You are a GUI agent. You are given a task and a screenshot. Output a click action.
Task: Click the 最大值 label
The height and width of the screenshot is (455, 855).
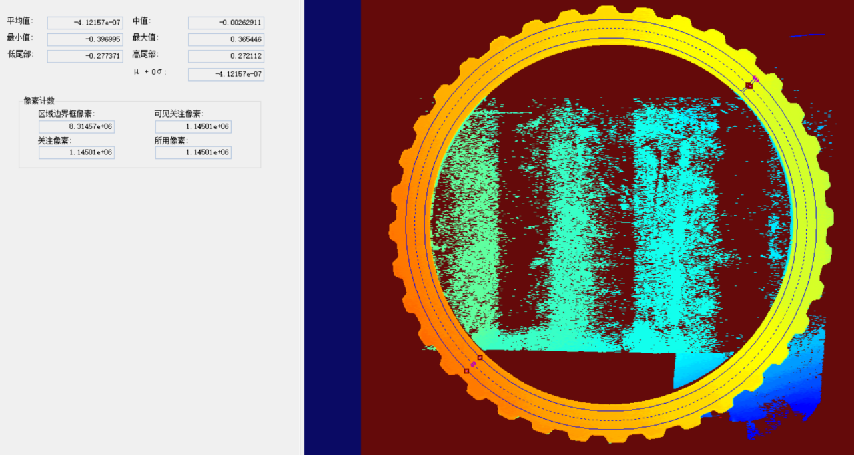click(x=144, y=38)
